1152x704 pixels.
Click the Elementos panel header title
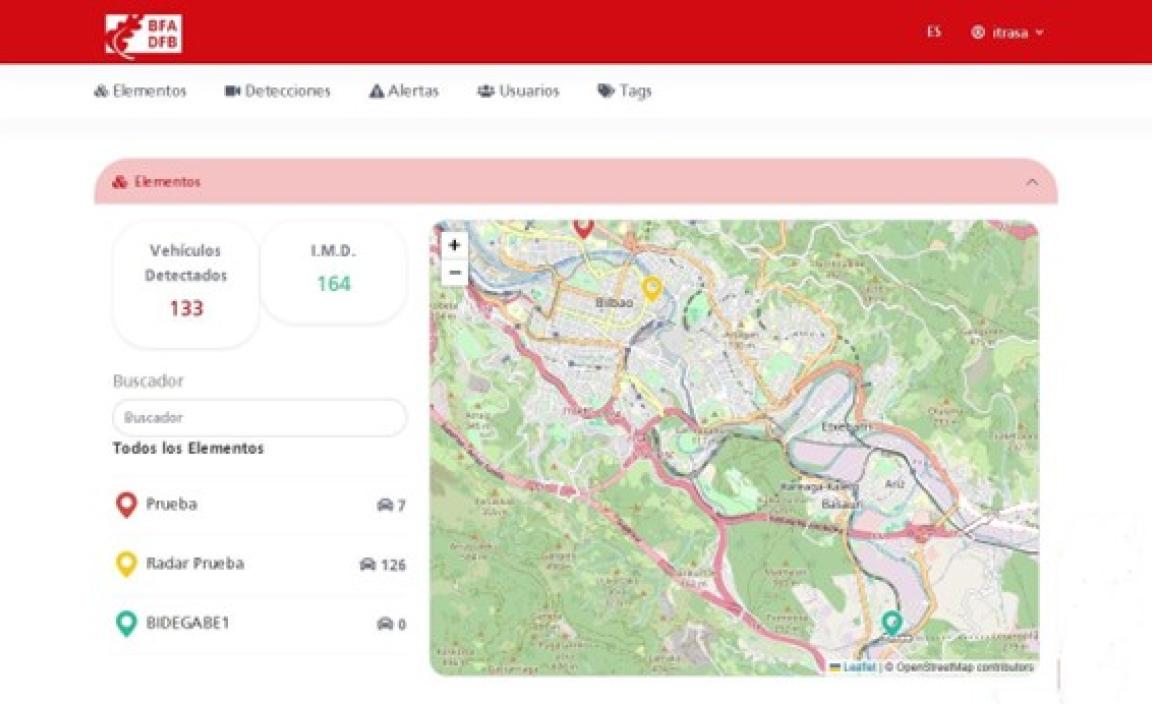point(168,182)
